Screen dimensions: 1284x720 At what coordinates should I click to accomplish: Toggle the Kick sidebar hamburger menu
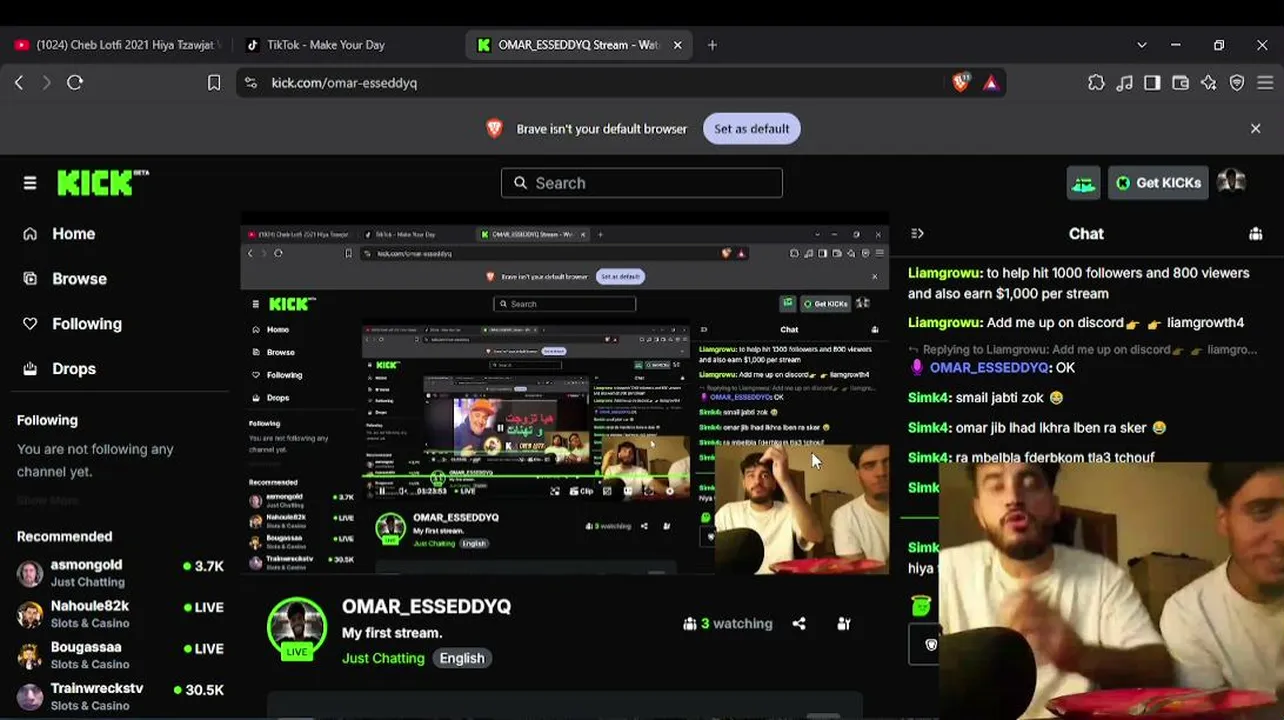[x=30, y=183]
